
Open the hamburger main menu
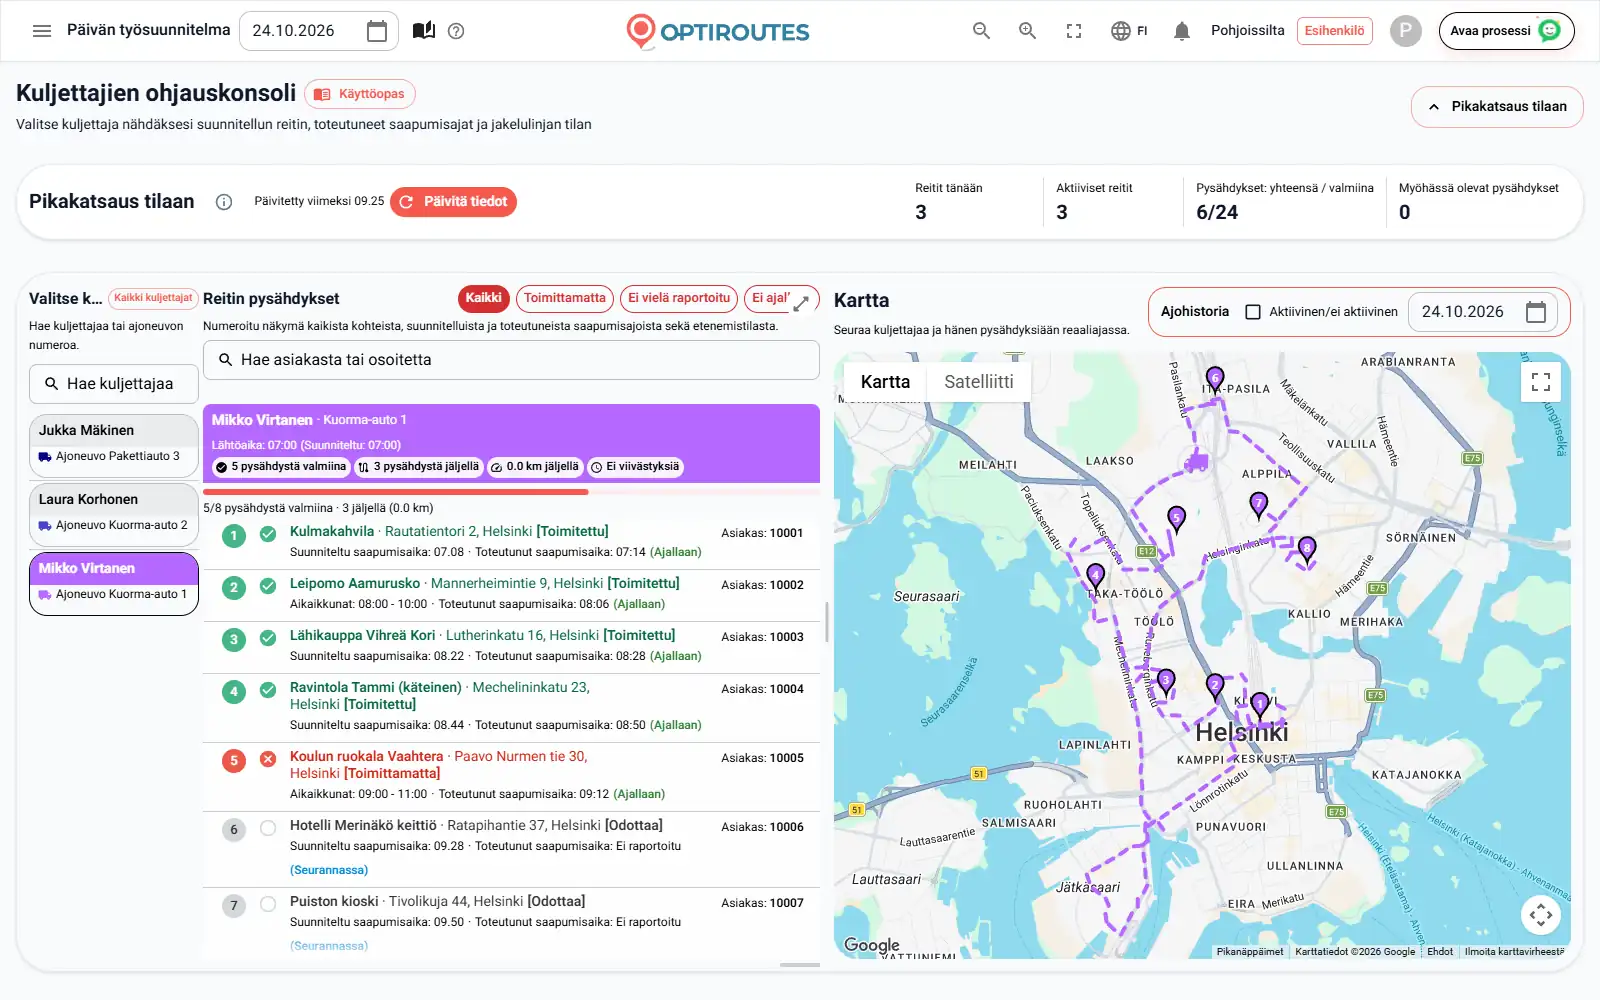(42, 31)
